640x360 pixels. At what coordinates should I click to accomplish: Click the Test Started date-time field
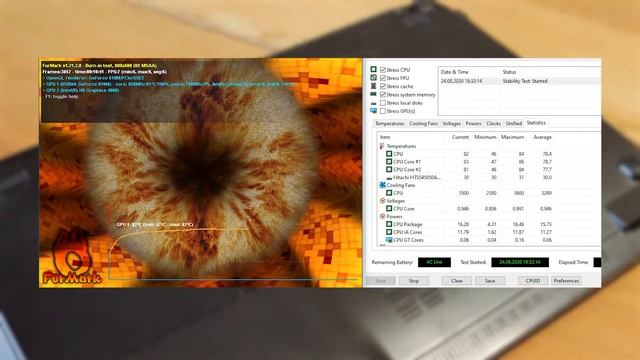click(520, 262)
